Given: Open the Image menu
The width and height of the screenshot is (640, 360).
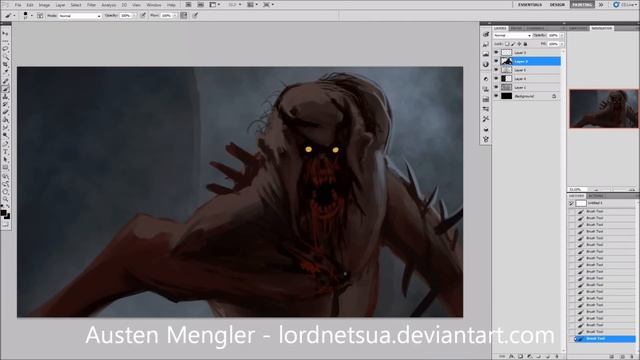Looking at the screenshot, I should (x=44, y=5).
